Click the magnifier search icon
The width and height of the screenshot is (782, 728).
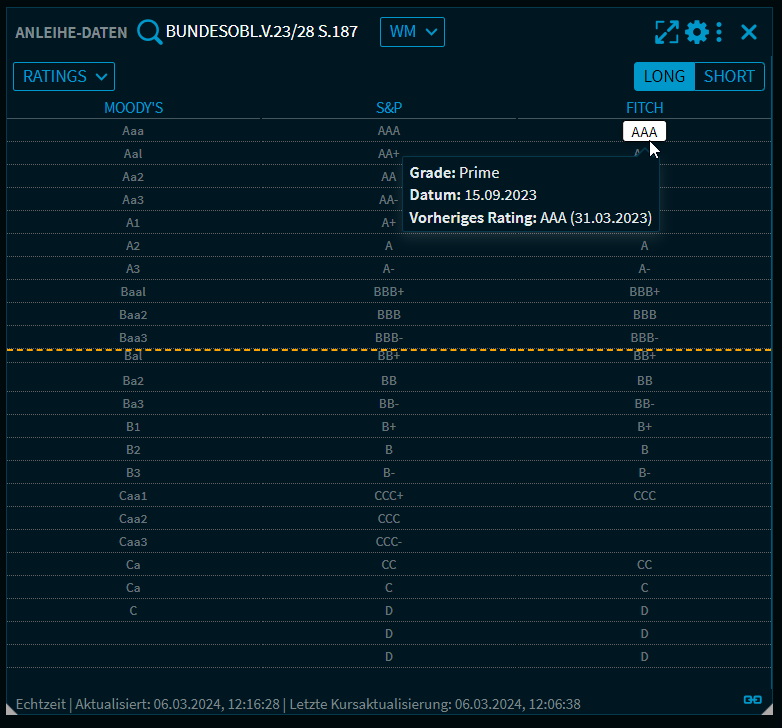tap(149, 32)
